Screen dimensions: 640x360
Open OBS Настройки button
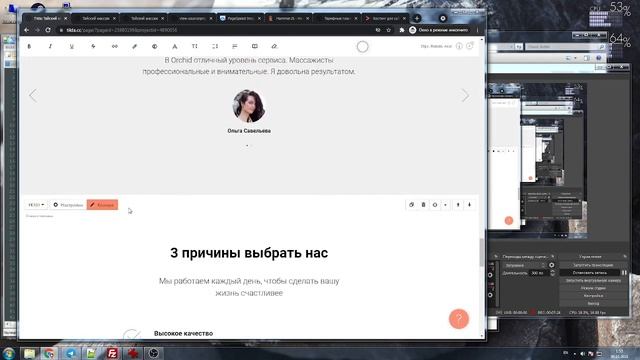[593, 296]
